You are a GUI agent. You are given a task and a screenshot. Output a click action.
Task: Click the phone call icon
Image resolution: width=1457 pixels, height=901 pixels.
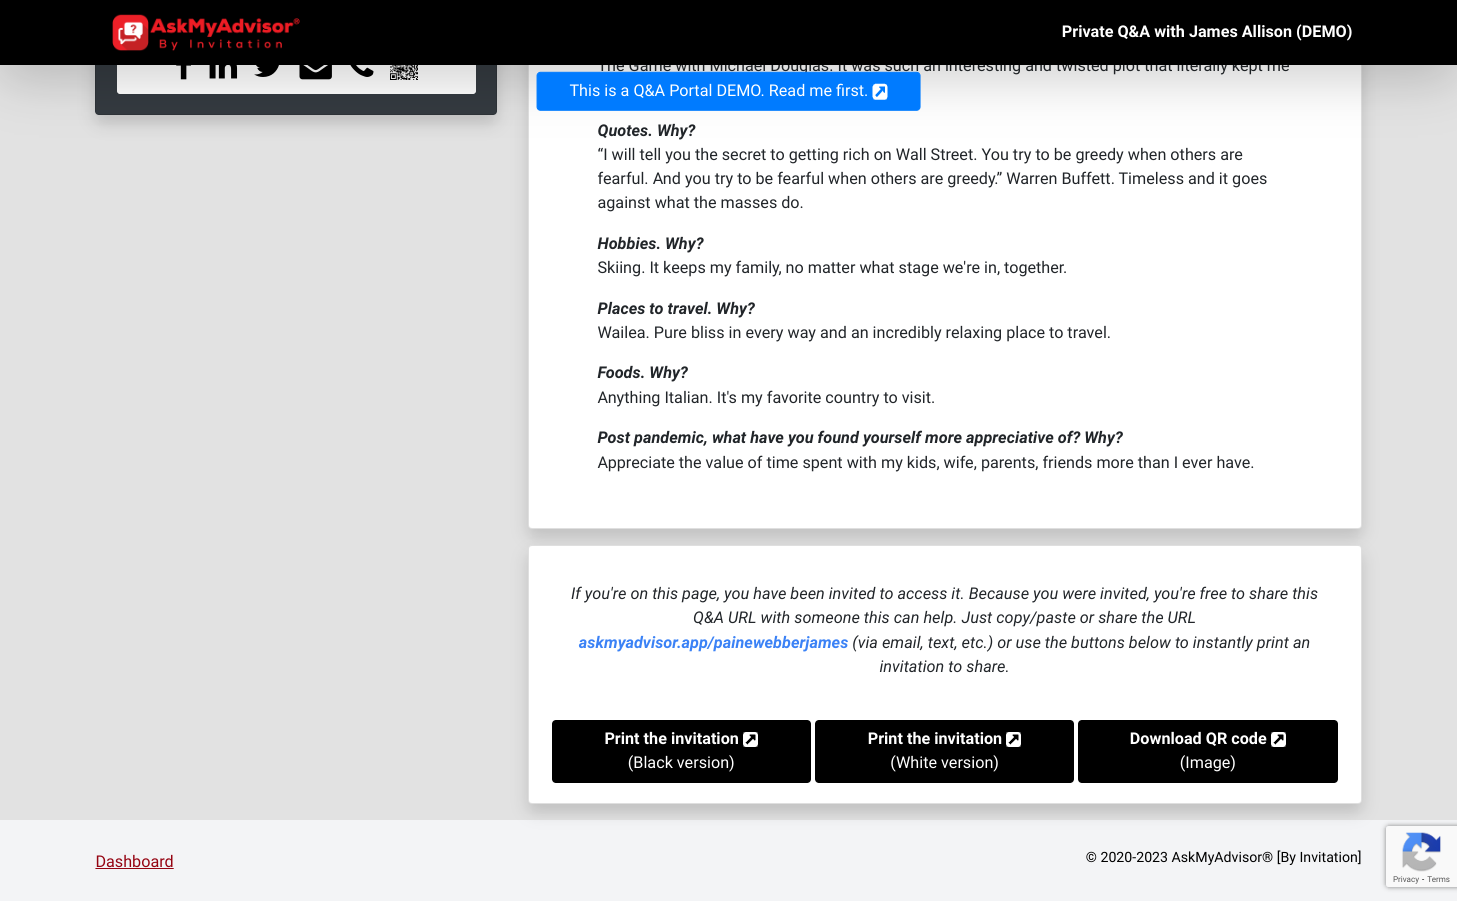tap(361, 70)
